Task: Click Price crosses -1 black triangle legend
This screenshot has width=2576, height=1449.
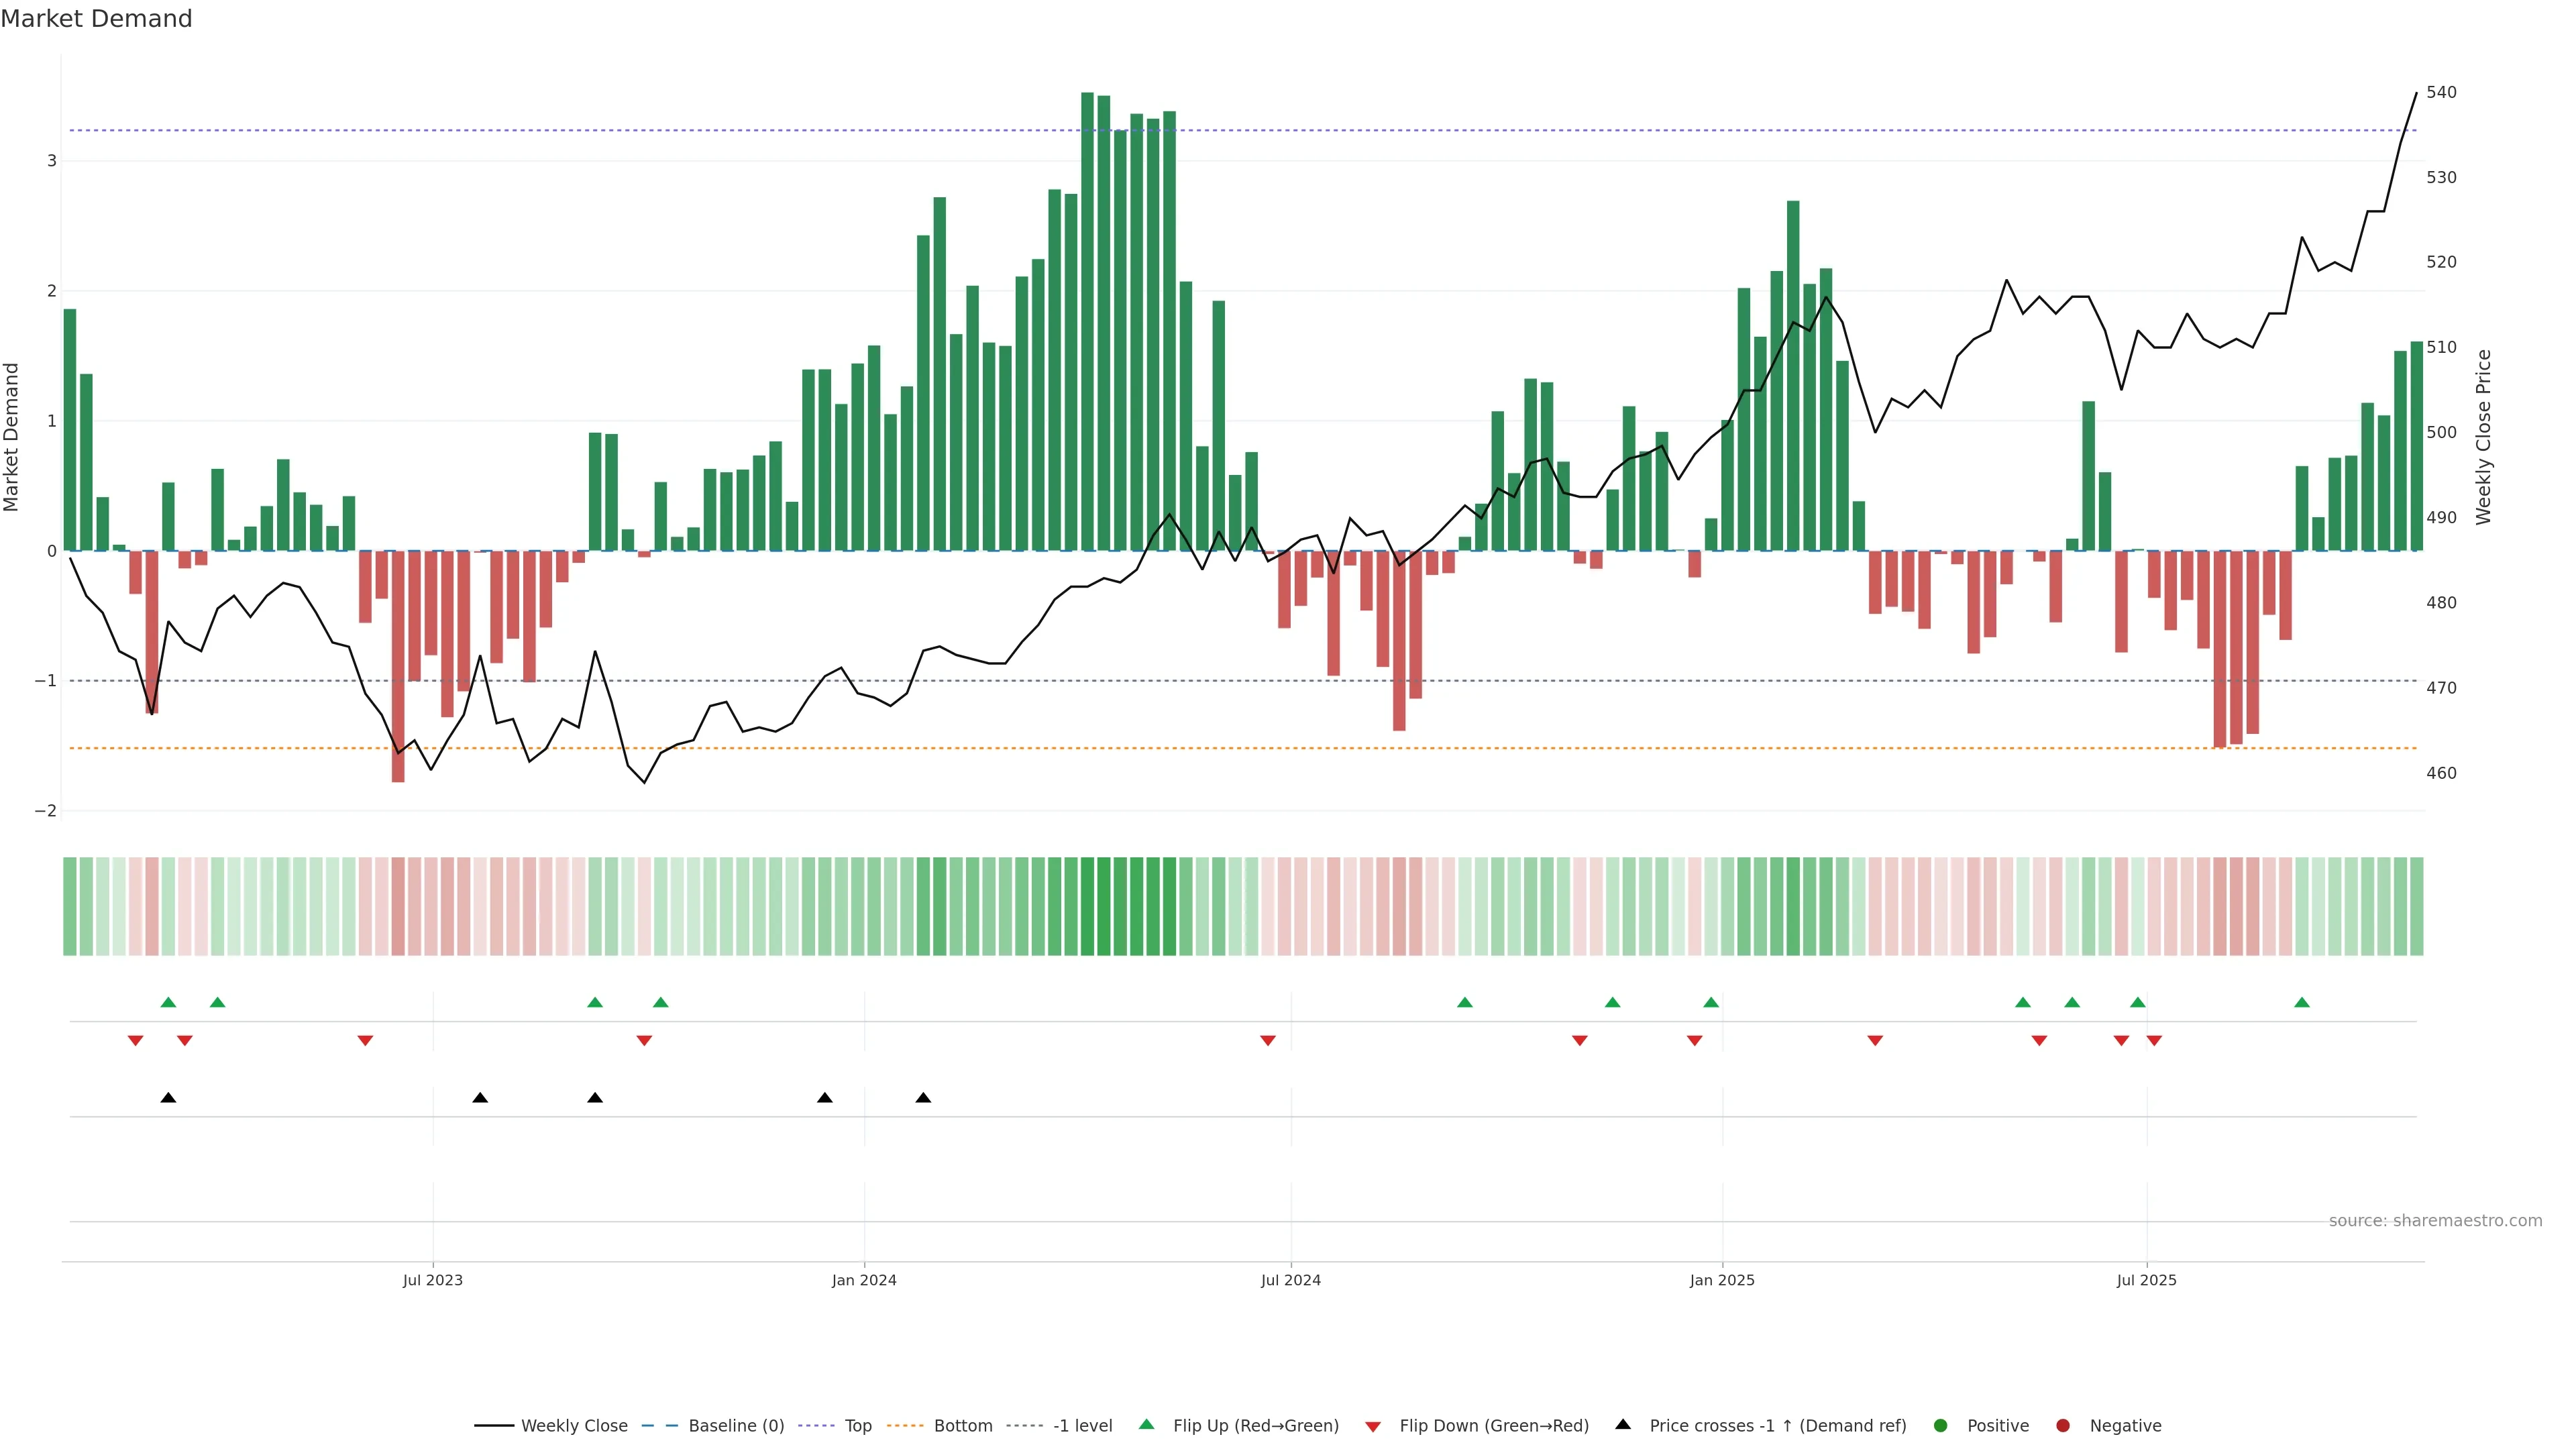Action: click(x=1623, y=1424)
